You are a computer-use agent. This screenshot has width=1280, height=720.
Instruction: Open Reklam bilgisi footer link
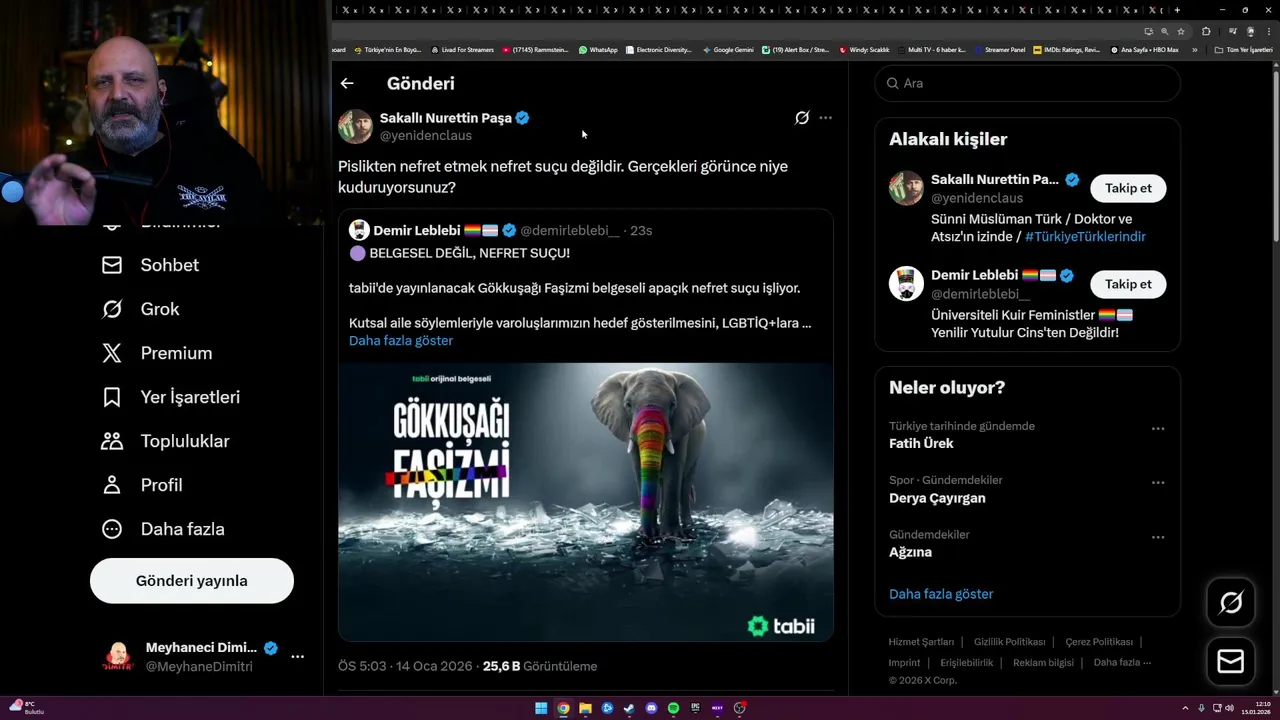pos(1043,663)
